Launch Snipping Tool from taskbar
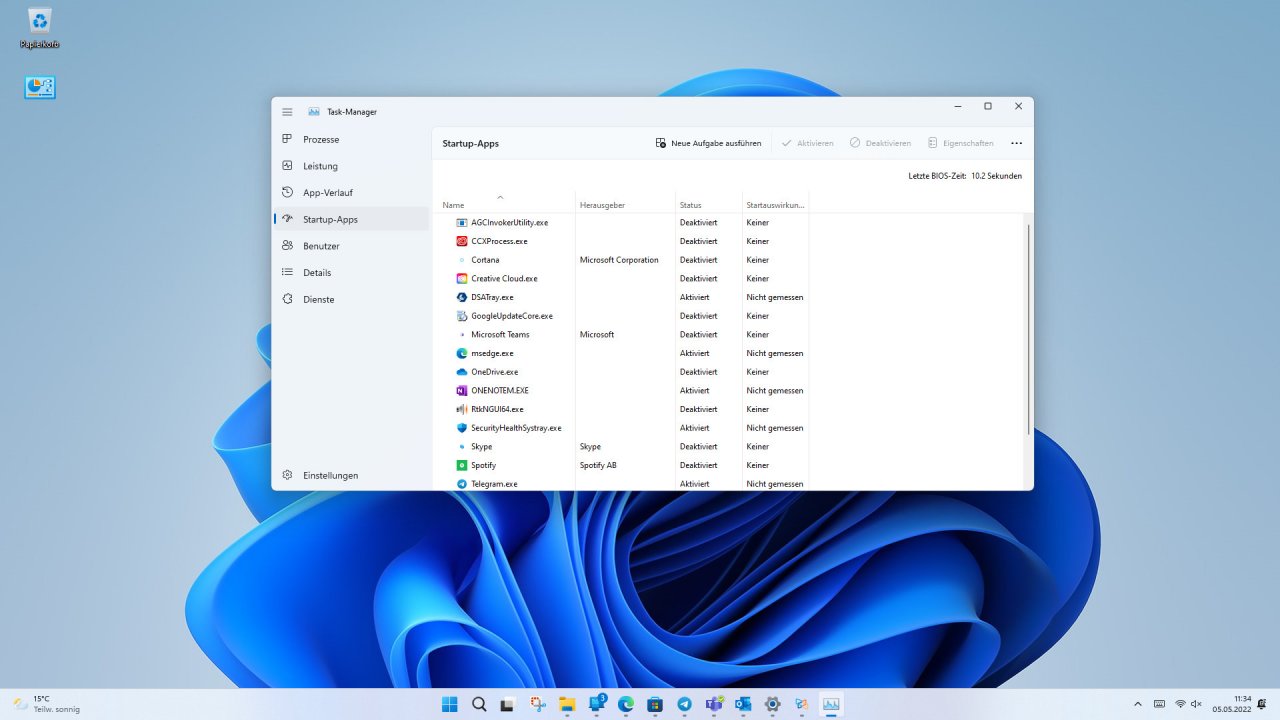Image resolution: width=1280 pixels, height=720 pixels. point(538,704)
